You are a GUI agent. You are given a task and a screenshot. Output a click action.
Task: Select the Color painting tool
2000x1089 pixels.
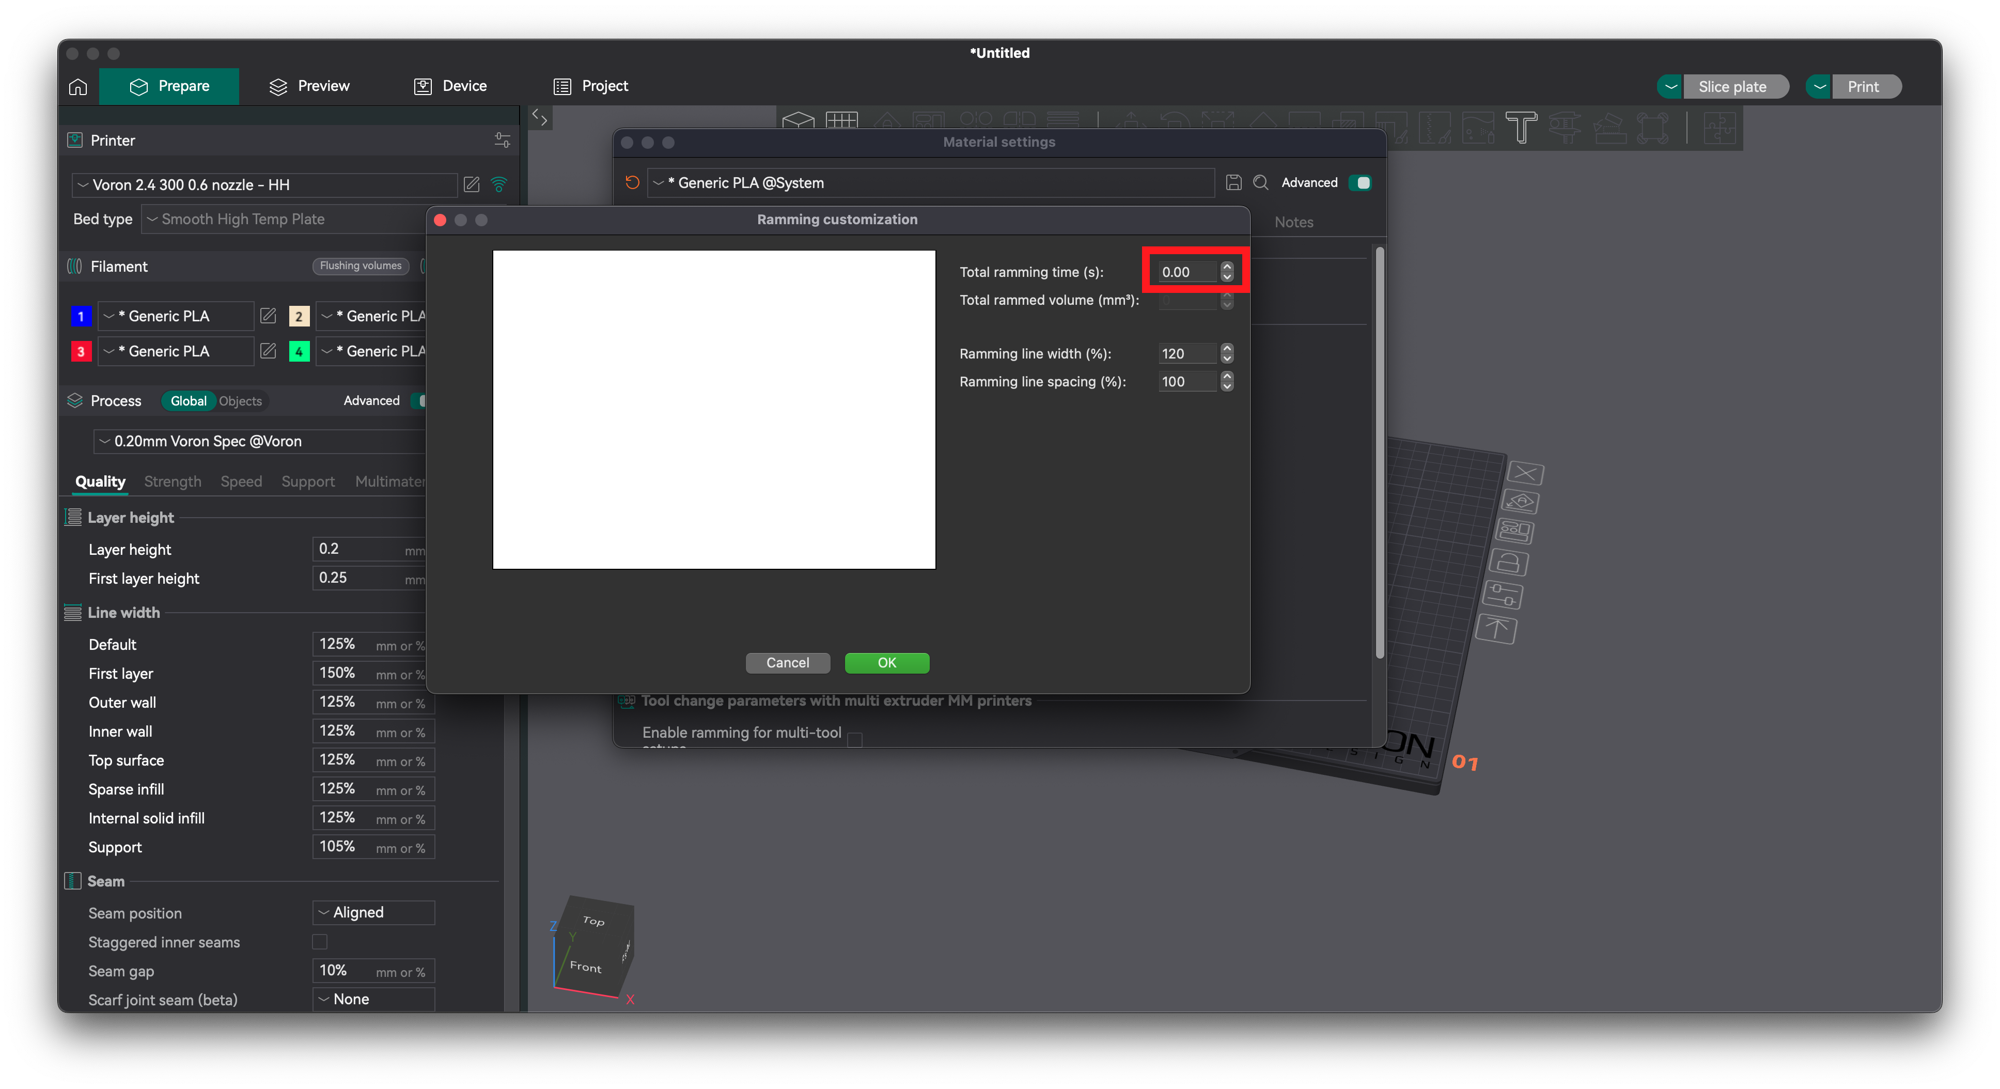[x=1477, y=127]
